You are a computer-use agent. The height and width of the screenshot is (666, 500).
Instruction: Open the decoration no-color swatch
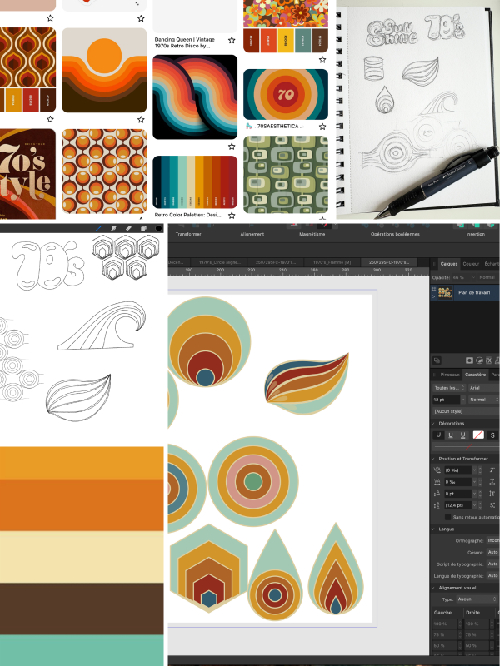pyautogui.click(x=478, y=435)
